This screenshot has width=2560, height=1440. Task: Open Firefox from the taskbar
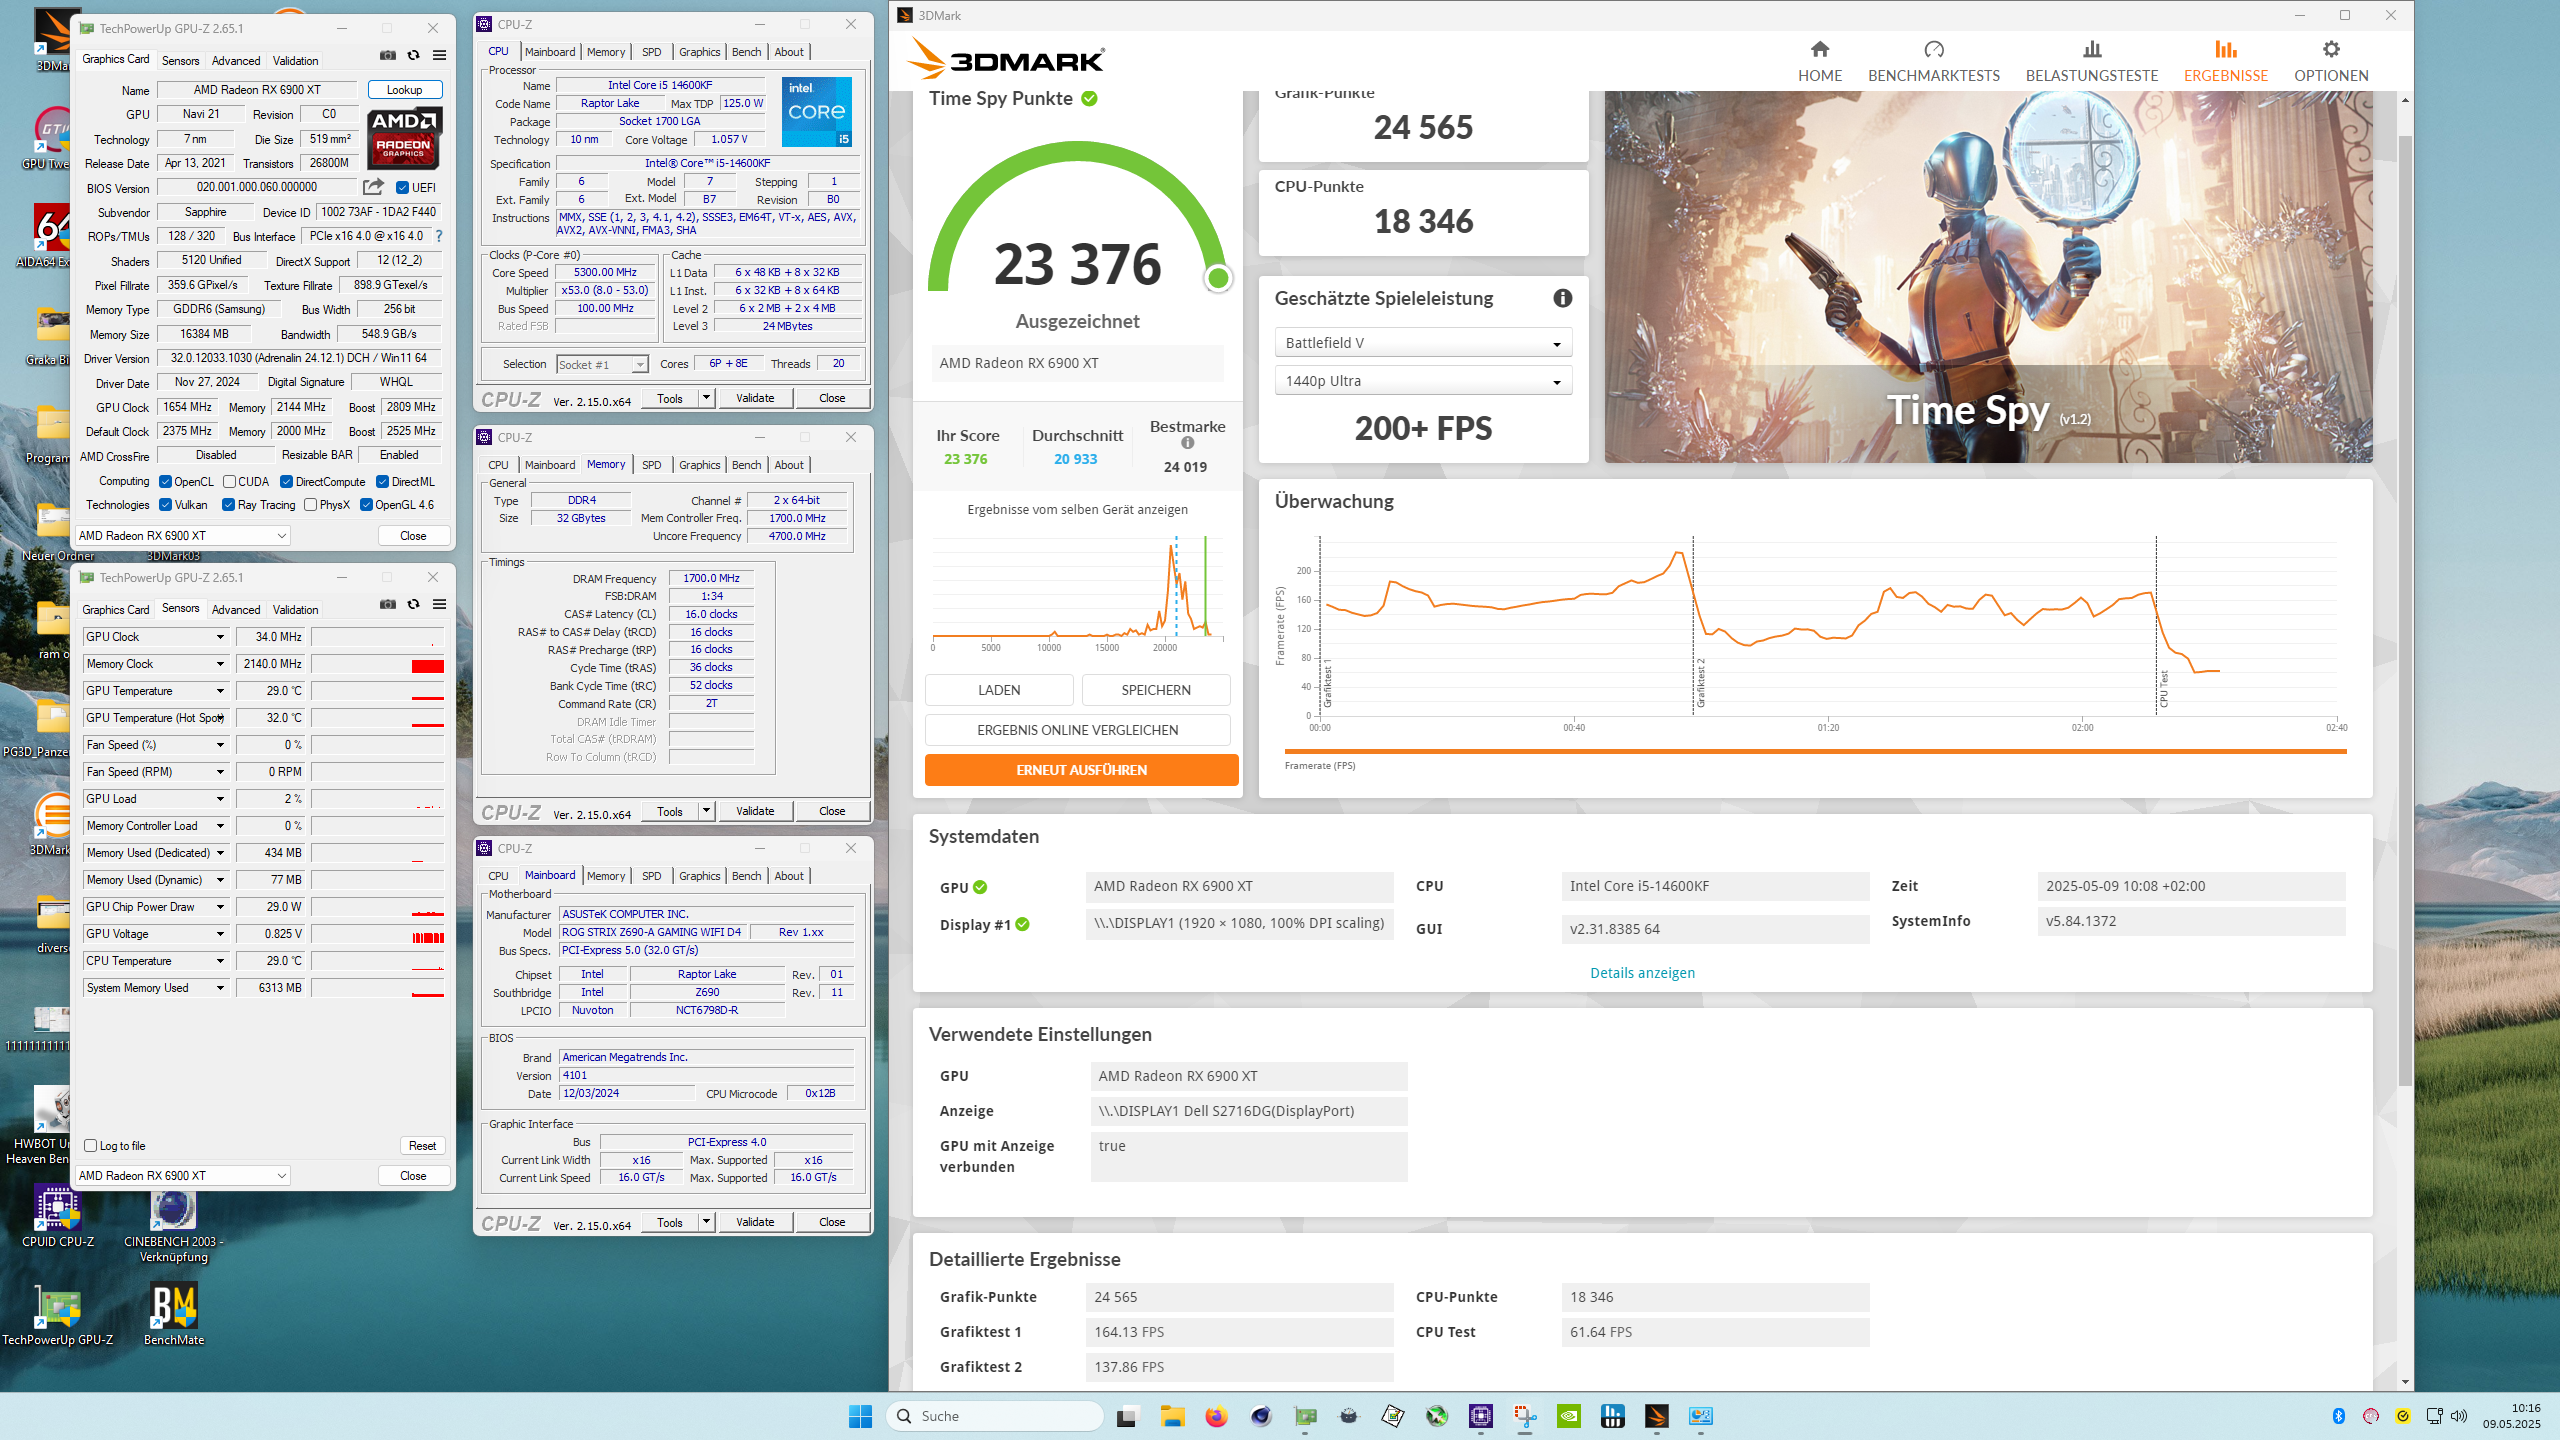[1216, 1416]
